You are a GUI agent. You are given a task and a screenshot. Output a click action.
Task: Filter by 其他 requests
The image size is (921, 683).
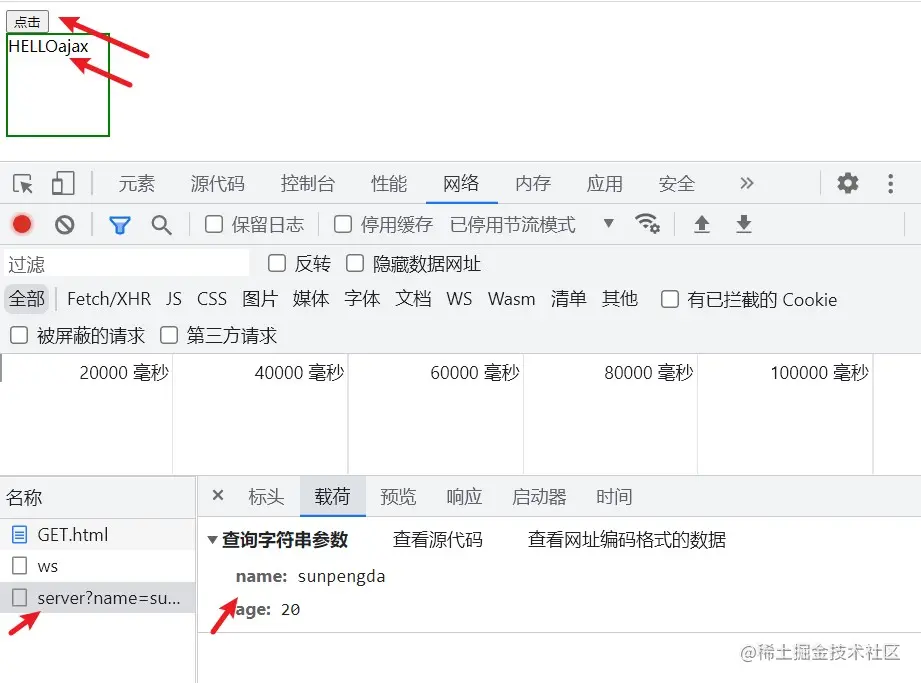point(619,299)
